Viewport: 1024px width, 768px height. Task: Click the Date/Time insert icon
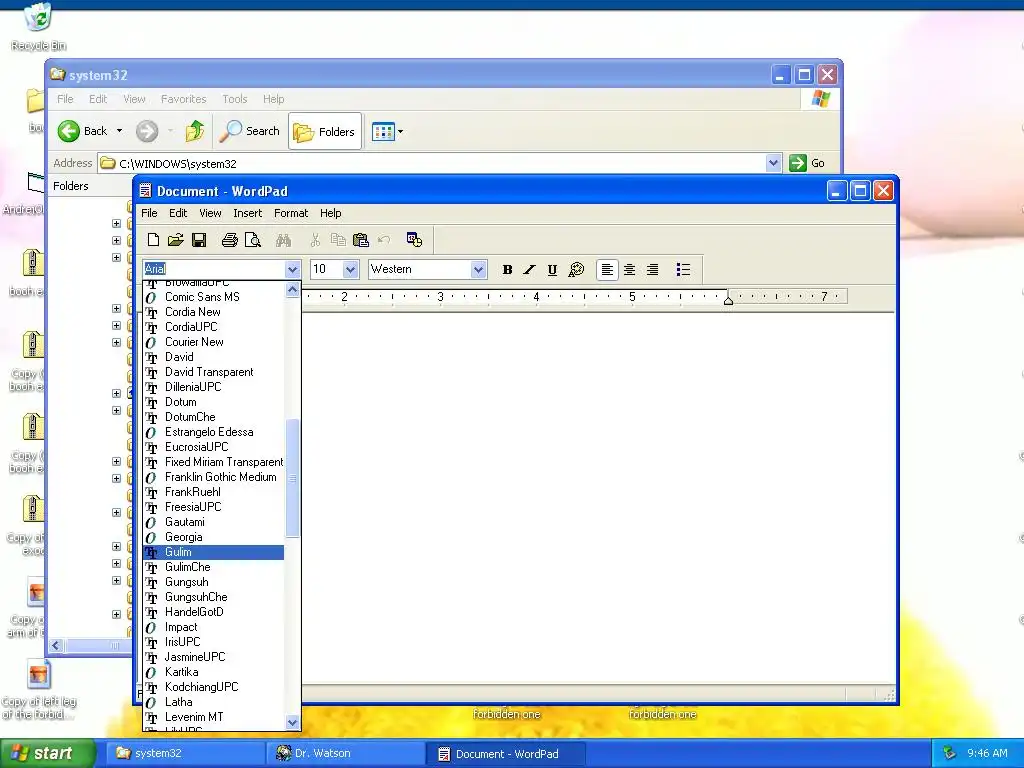click(414, 240)
